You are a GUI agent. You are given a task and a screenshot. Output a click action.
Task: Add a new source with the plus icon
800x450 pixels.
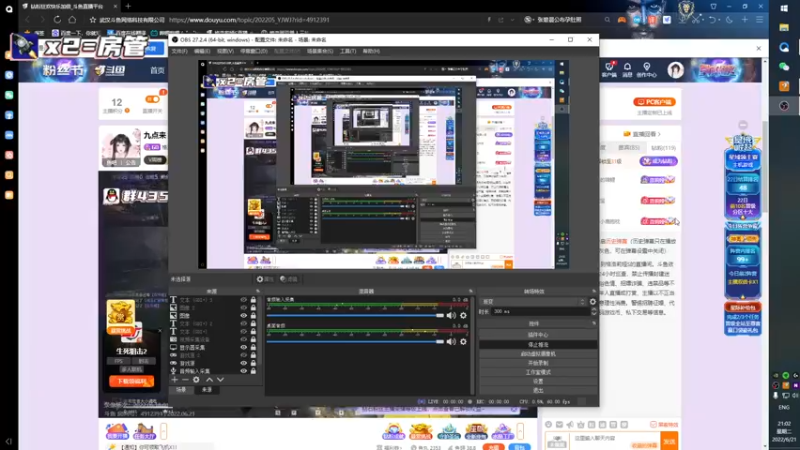tap(174, 380)
